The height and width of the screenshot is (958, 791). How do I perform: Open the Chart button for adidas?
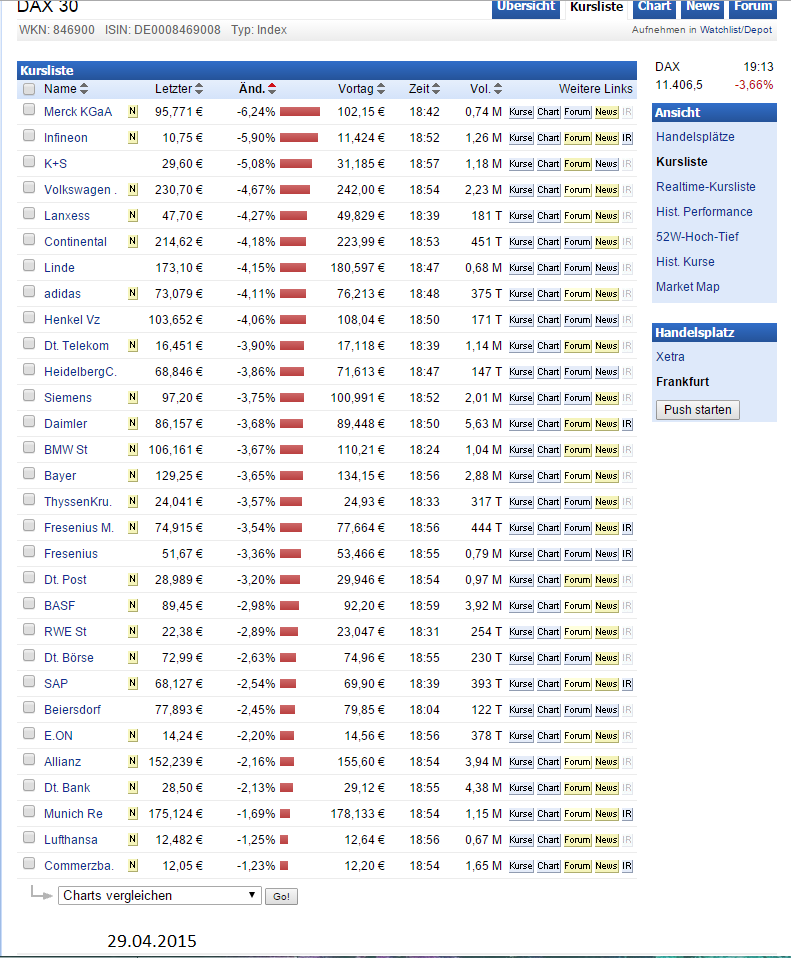pos(548,294)
